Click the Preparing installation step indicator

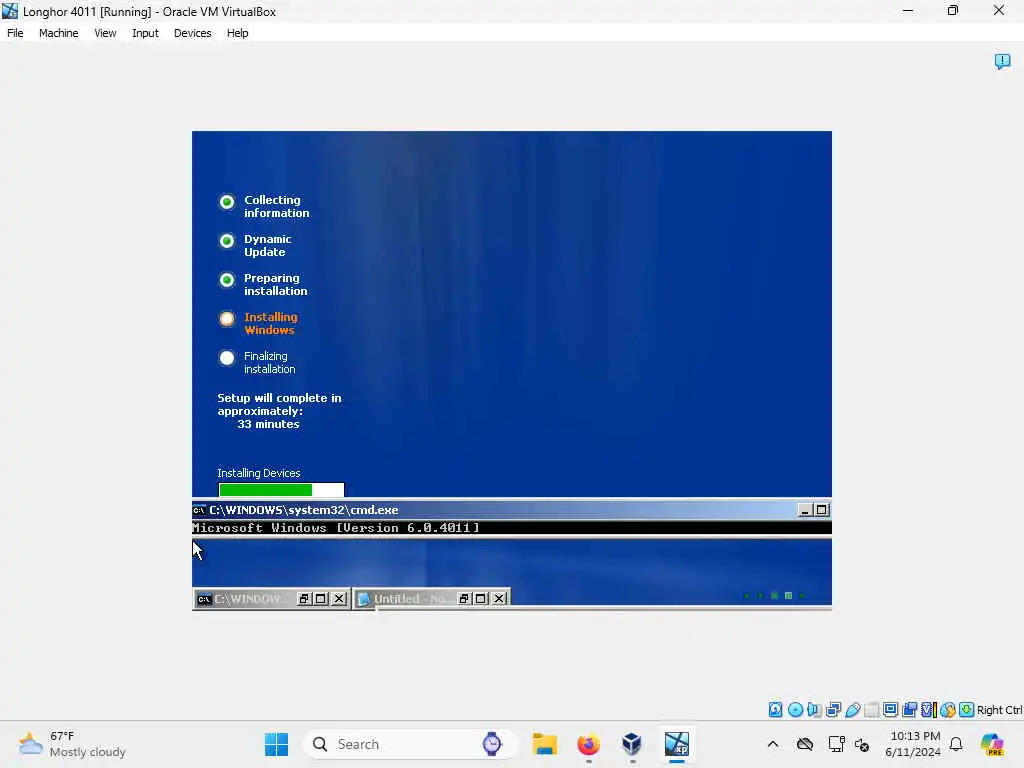point(227,280)
